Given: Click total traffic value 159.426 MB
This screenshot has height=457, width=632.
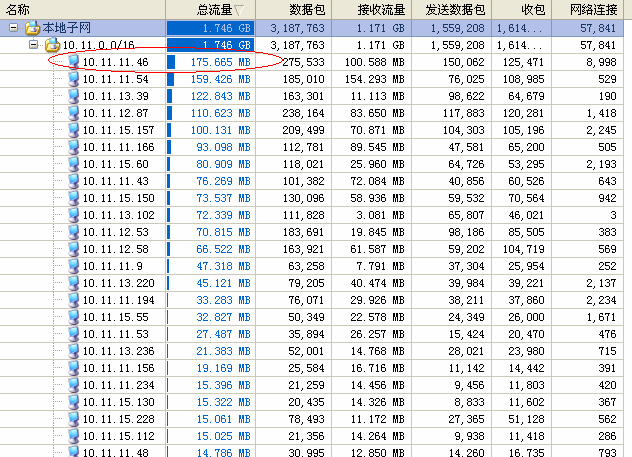Looking at the screenshot, I should click(220, 79).
